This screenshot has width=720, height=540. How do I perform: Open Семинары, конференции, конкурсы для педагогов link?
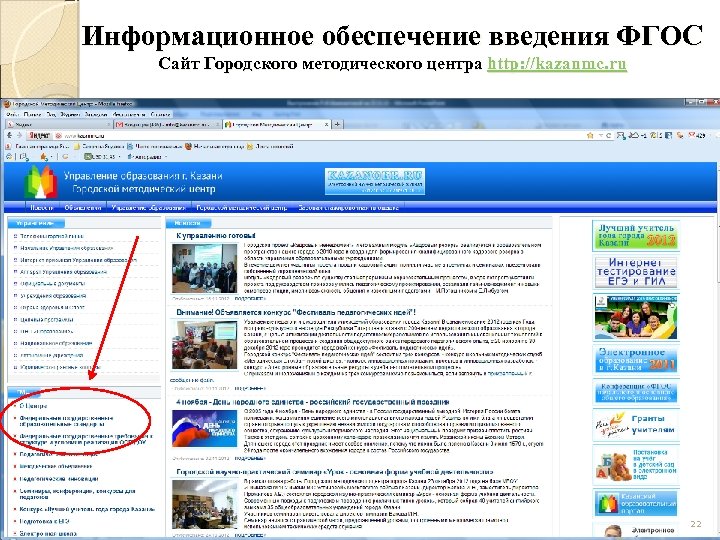coord(78,494)
